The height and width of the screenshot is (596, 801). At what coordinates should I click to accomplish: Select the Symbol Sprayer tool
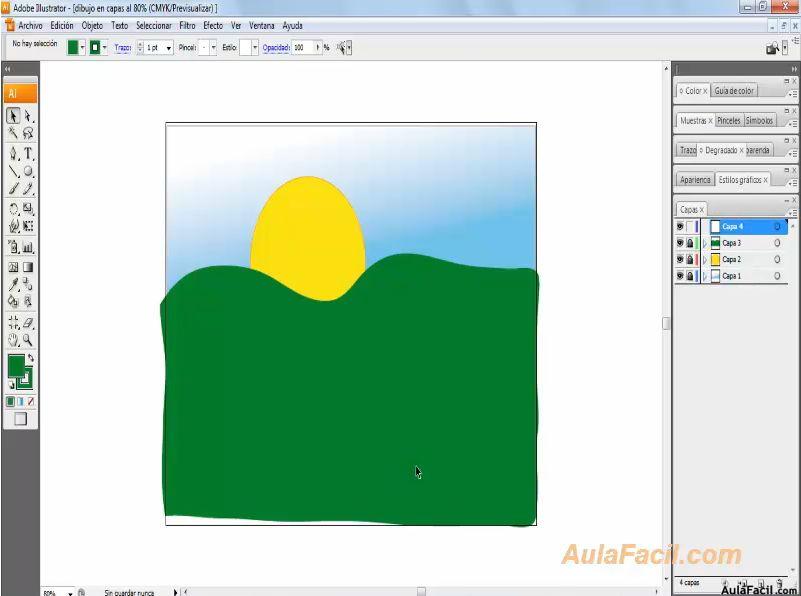coord(13,248)
